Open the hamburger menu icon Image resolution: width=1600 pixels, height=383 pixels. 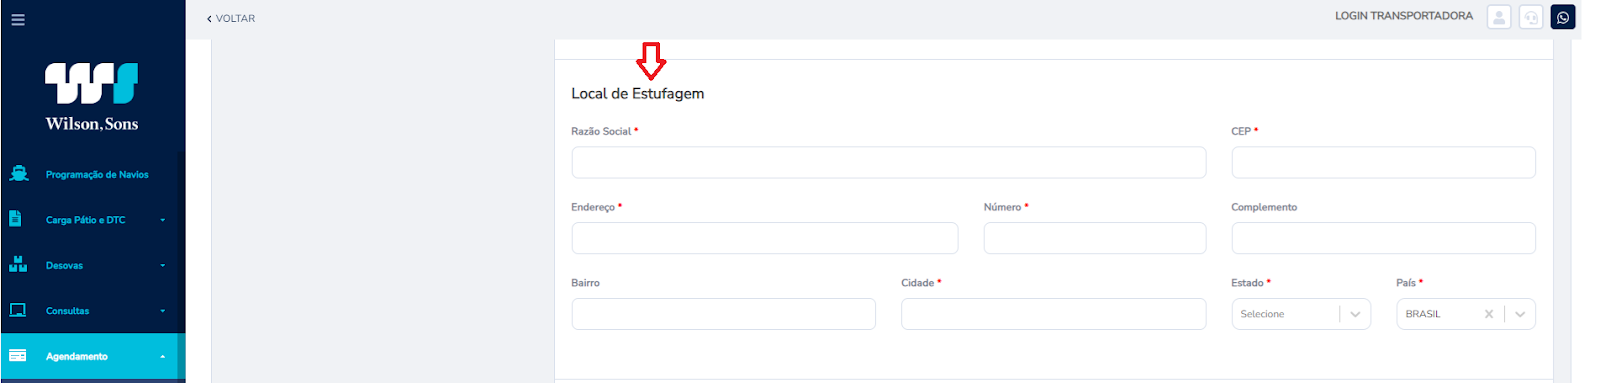[18, 19]
